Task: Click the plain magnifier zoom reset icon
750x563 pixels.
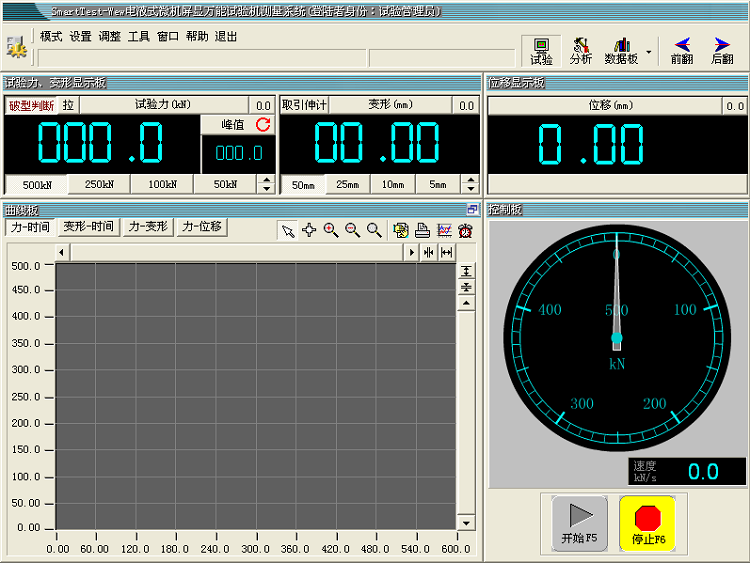Action: [x=374, y=231]
